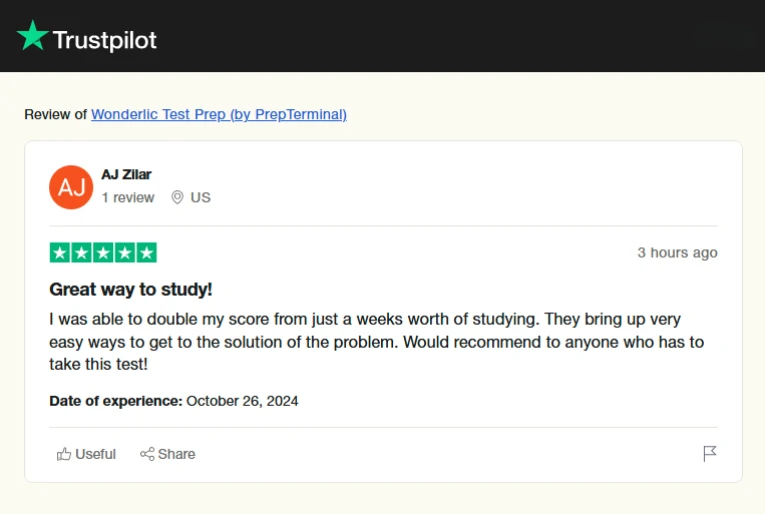Viewport: 765px width, 514px height.
Task: Click the orange AJ avatar circle
Action: tap(71, 187)
